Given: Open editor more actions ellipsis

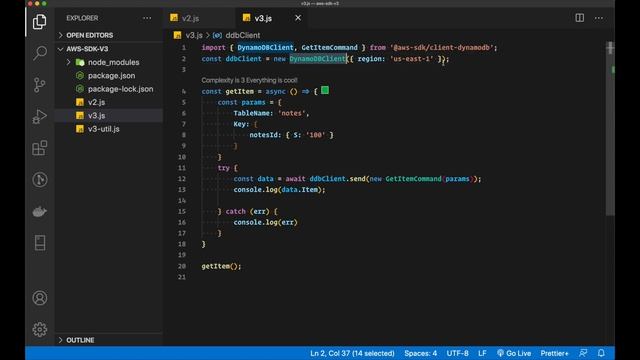Looking at the screenshot, I should (599, 18).
